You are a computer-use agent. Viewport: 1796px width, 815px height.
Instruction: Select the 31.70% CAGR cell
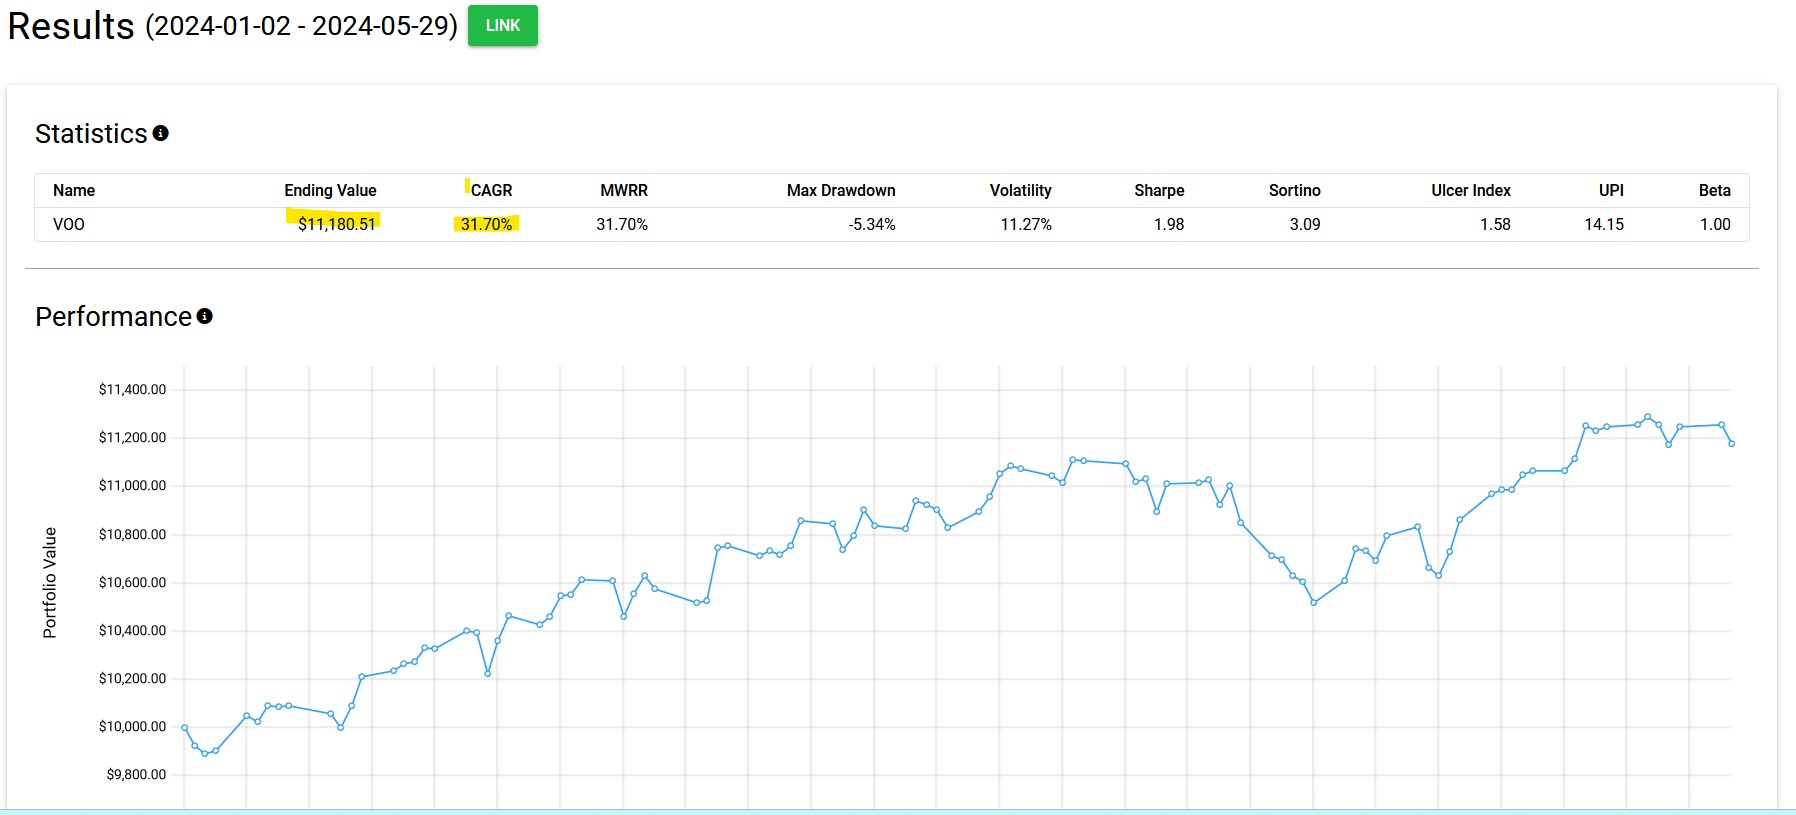point(486,224)
